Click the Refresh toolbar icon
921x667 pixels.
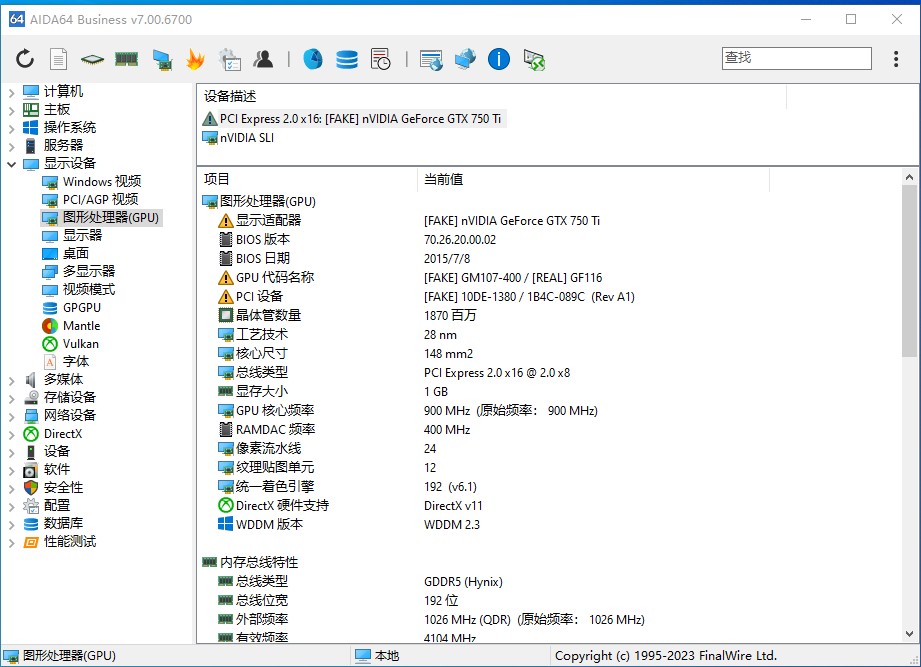pyautogui.click(x=25, y=59)
